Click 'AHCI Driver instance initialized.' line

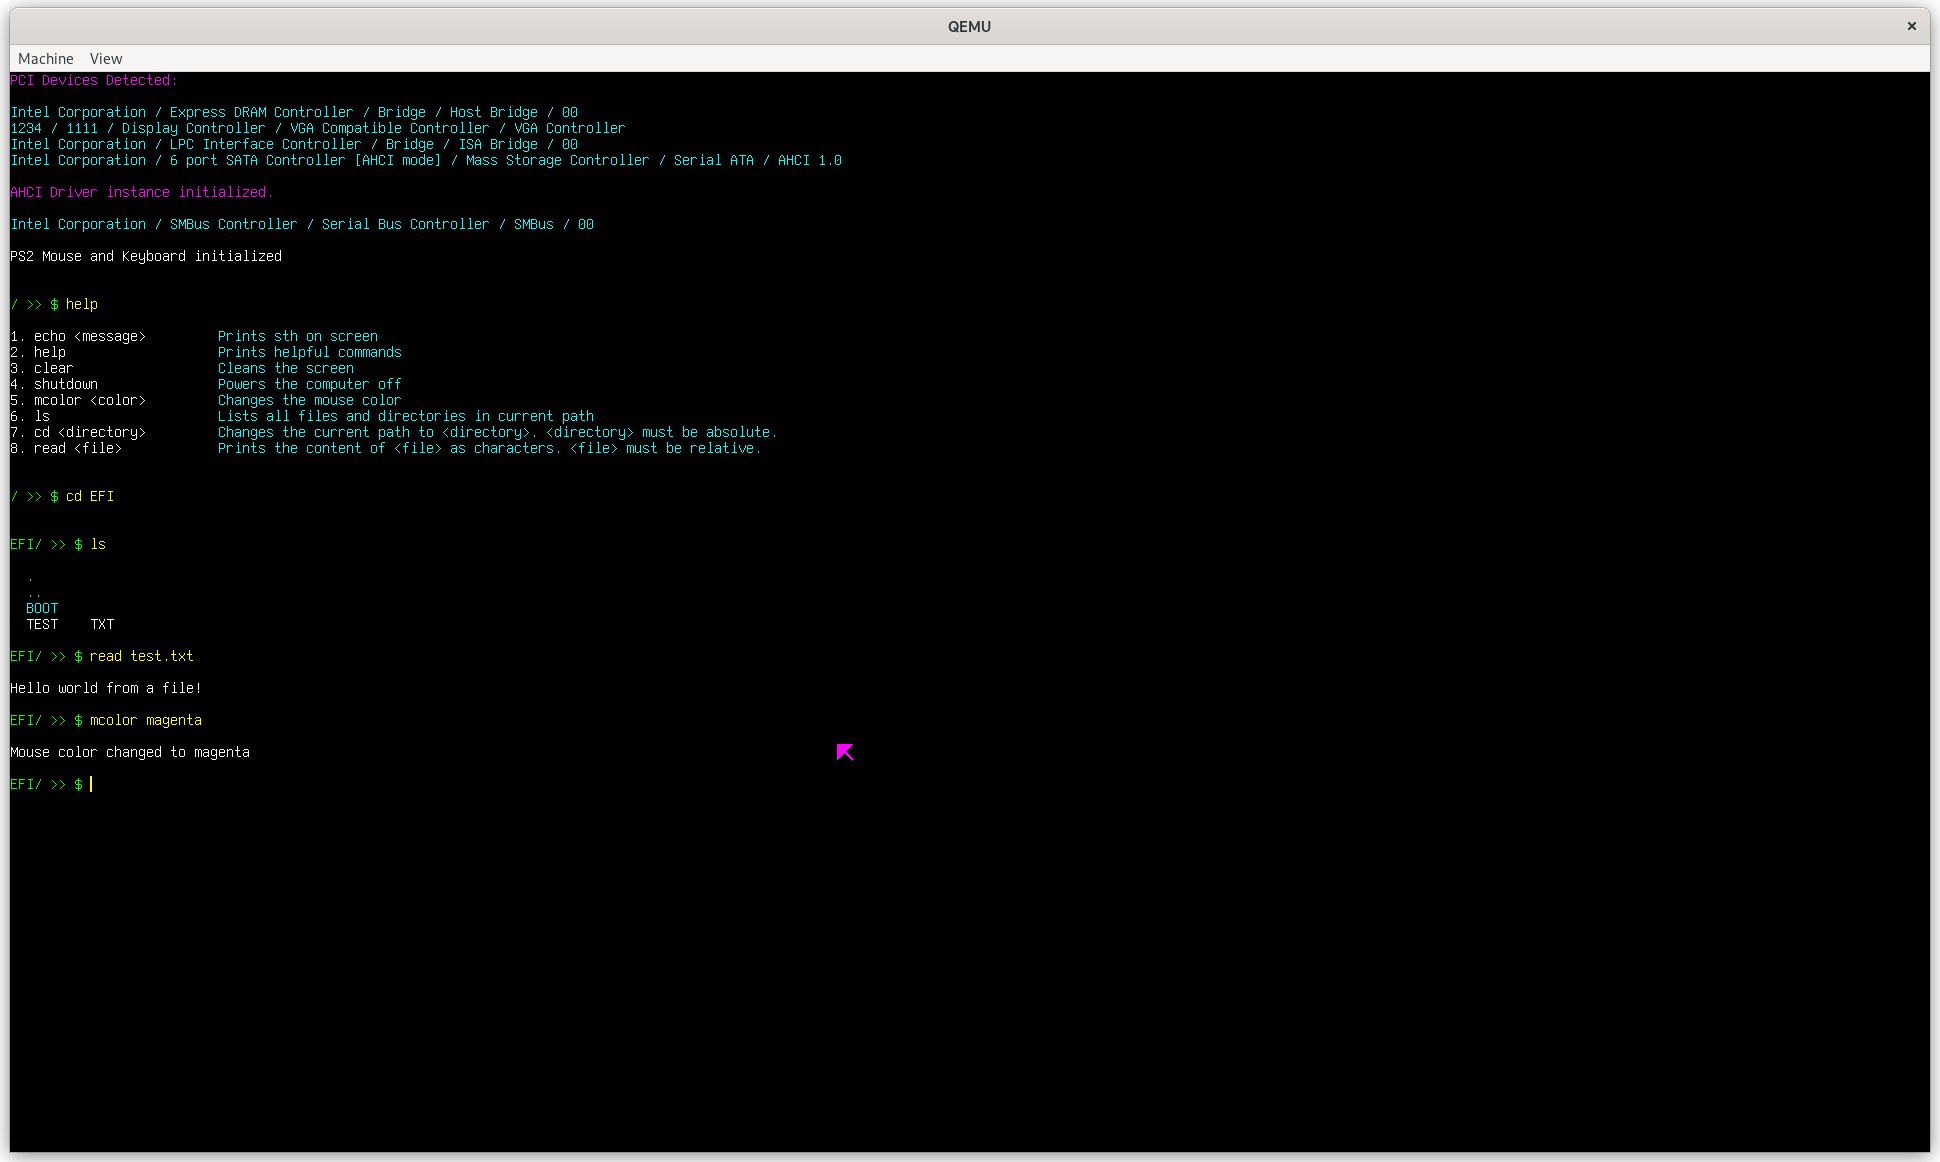pyautogui.click(x=141, y=193)
